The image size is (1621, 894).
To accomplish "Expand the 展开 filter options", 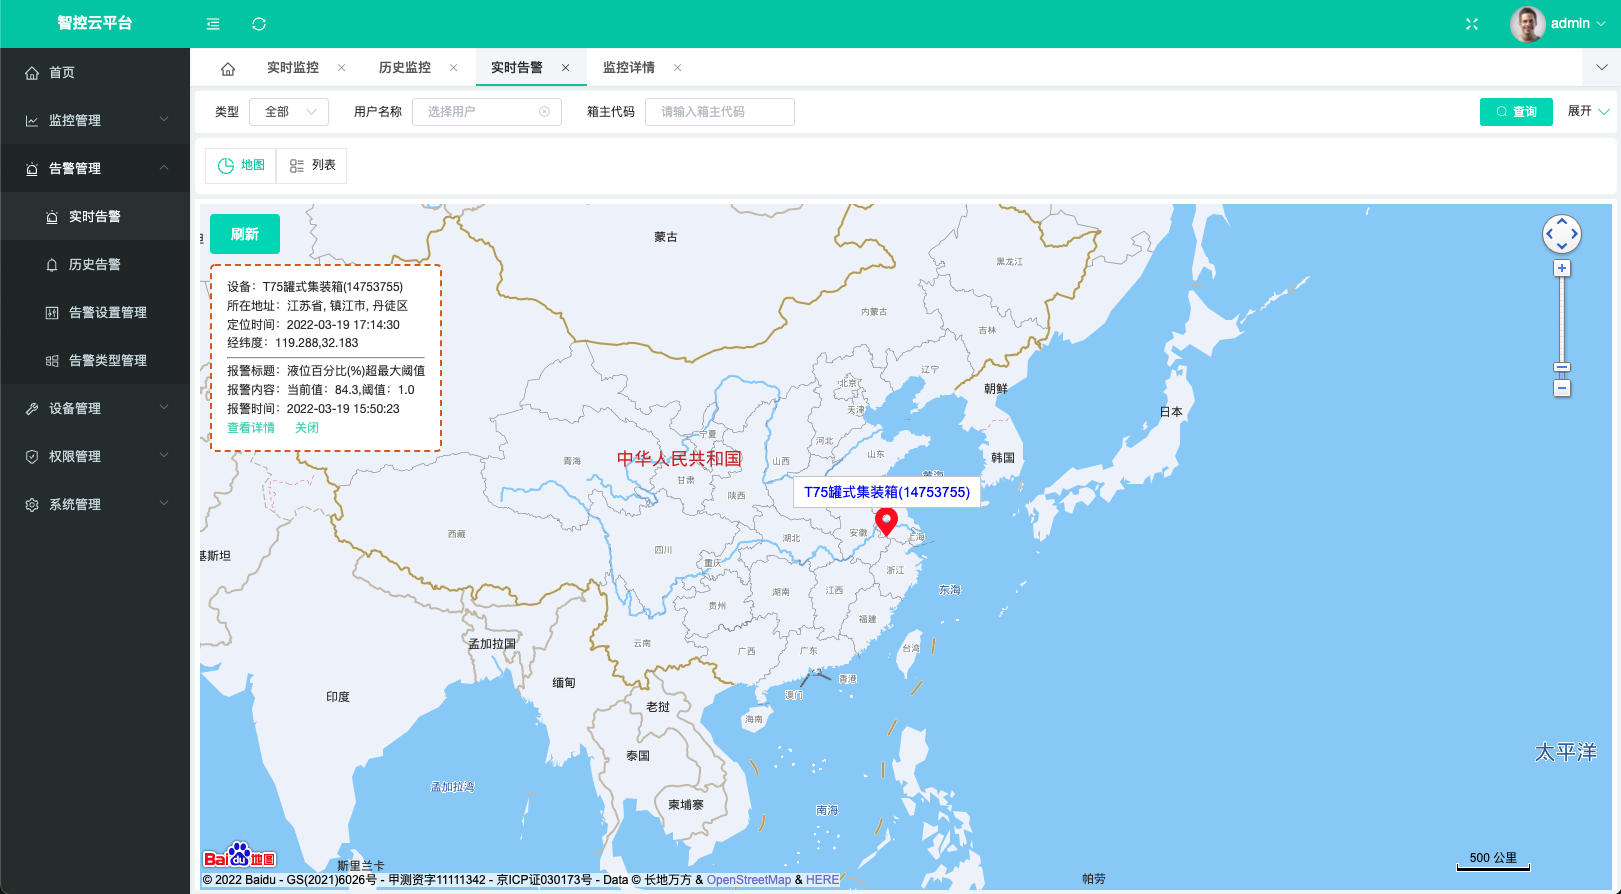I will point(1588,111).
